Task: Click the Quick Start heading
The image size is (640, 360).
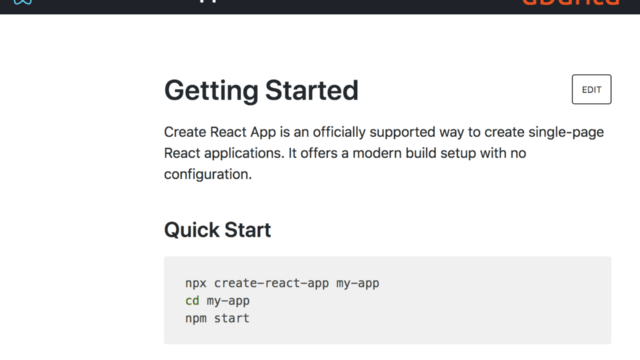Action: pos(218,230)
